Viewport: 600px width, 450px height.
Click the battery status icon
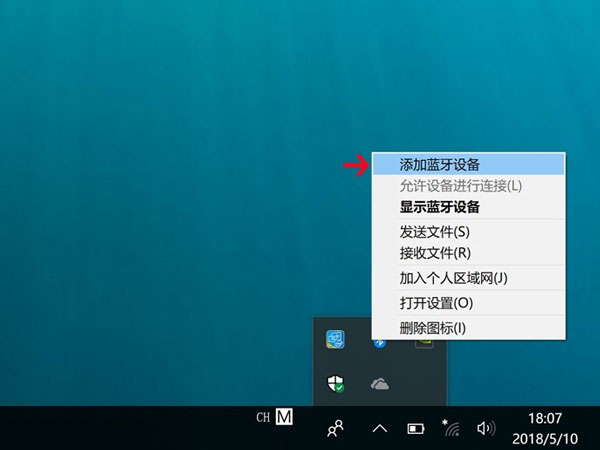point(415,428)
